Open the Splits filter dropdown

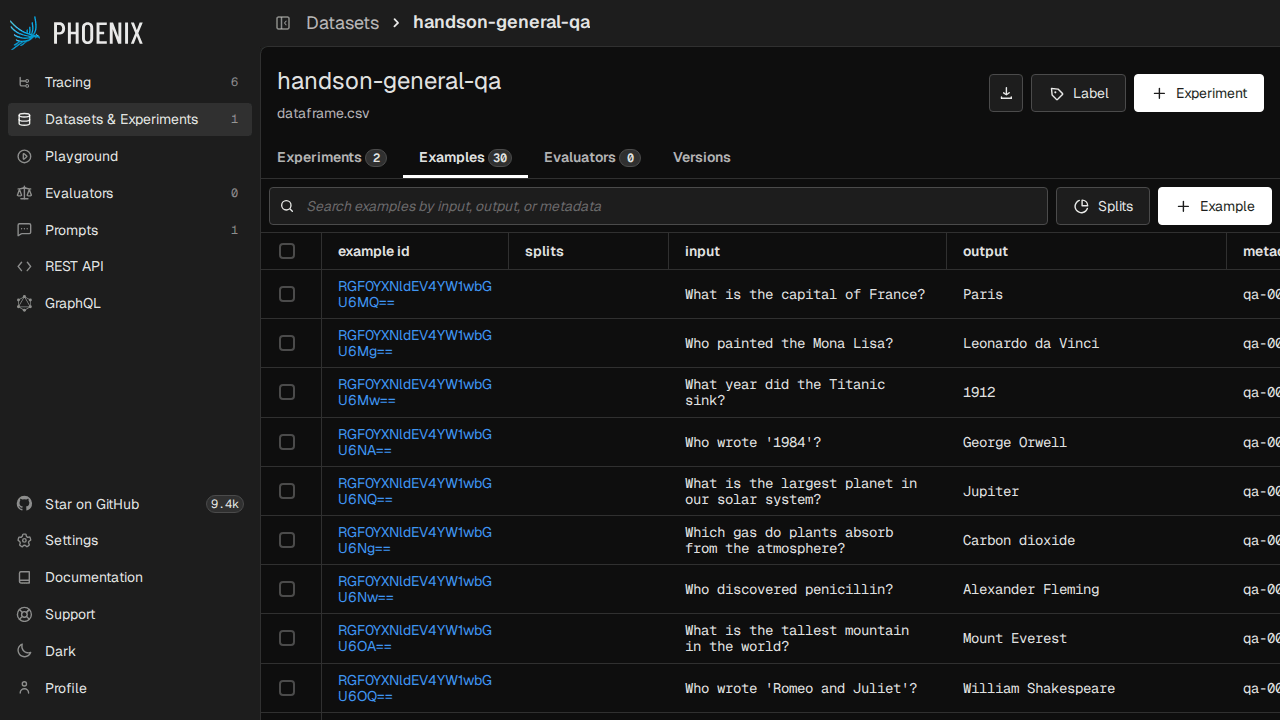point(1102,206)
